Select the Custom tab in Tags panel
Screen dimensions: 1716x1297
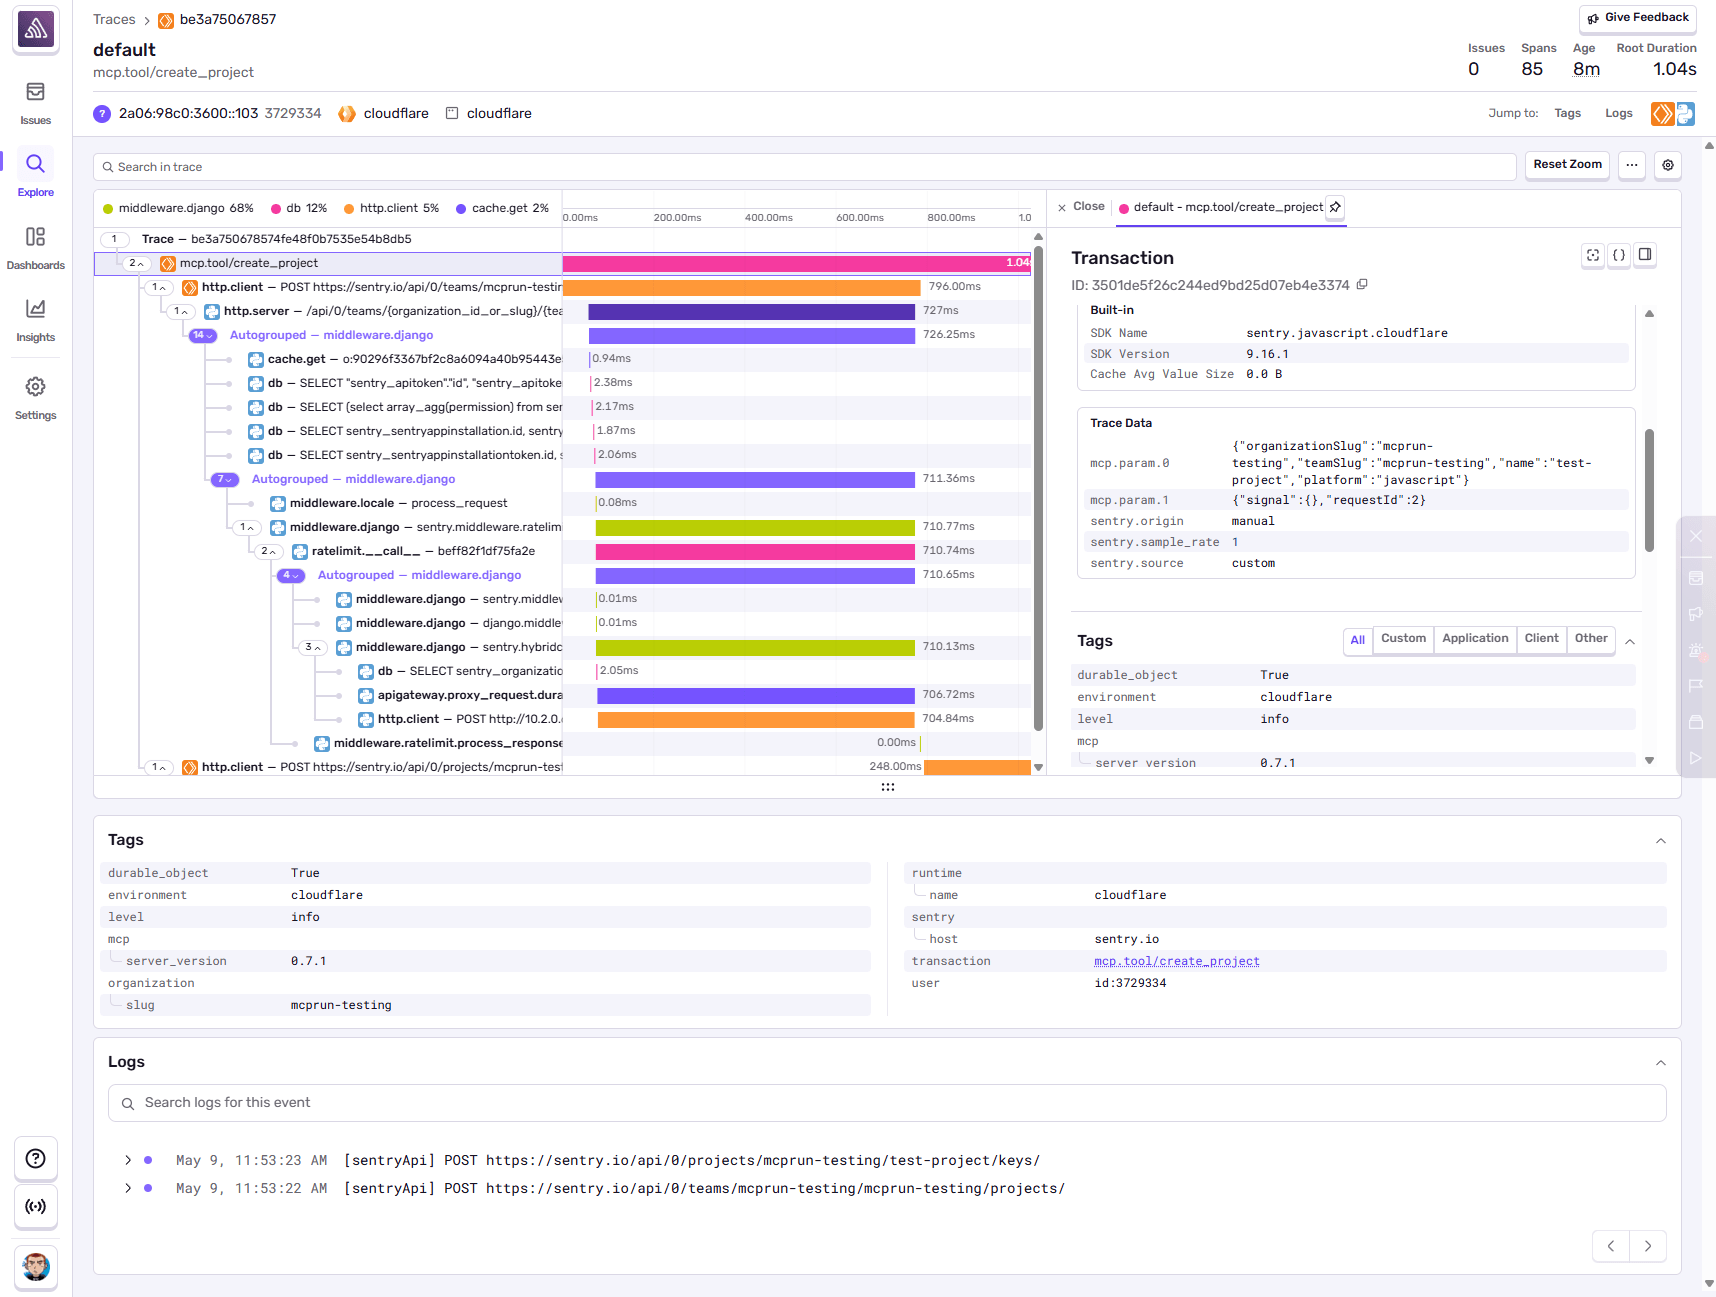[x=1403, y=639]
